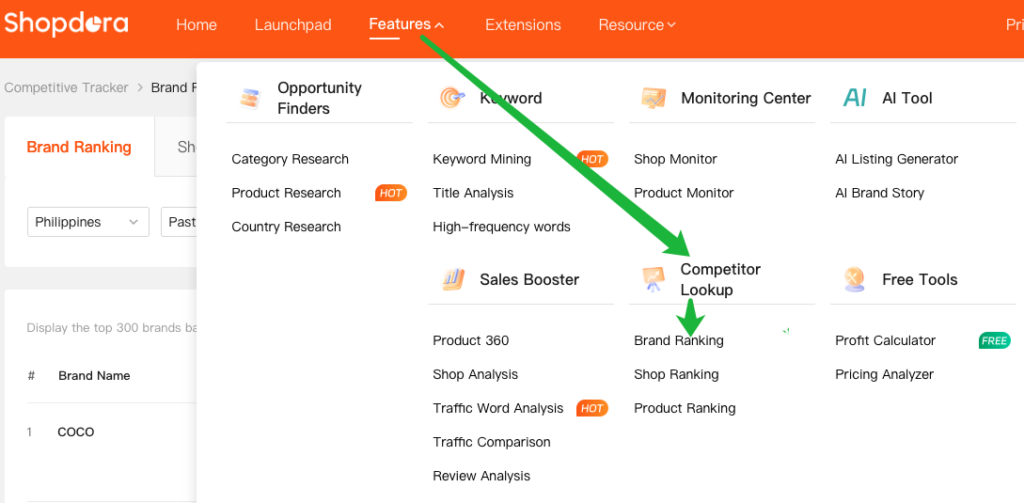Open Traffic Word Analysis
This screenshot has width=1024, height=503.
[x=498, y=409]
